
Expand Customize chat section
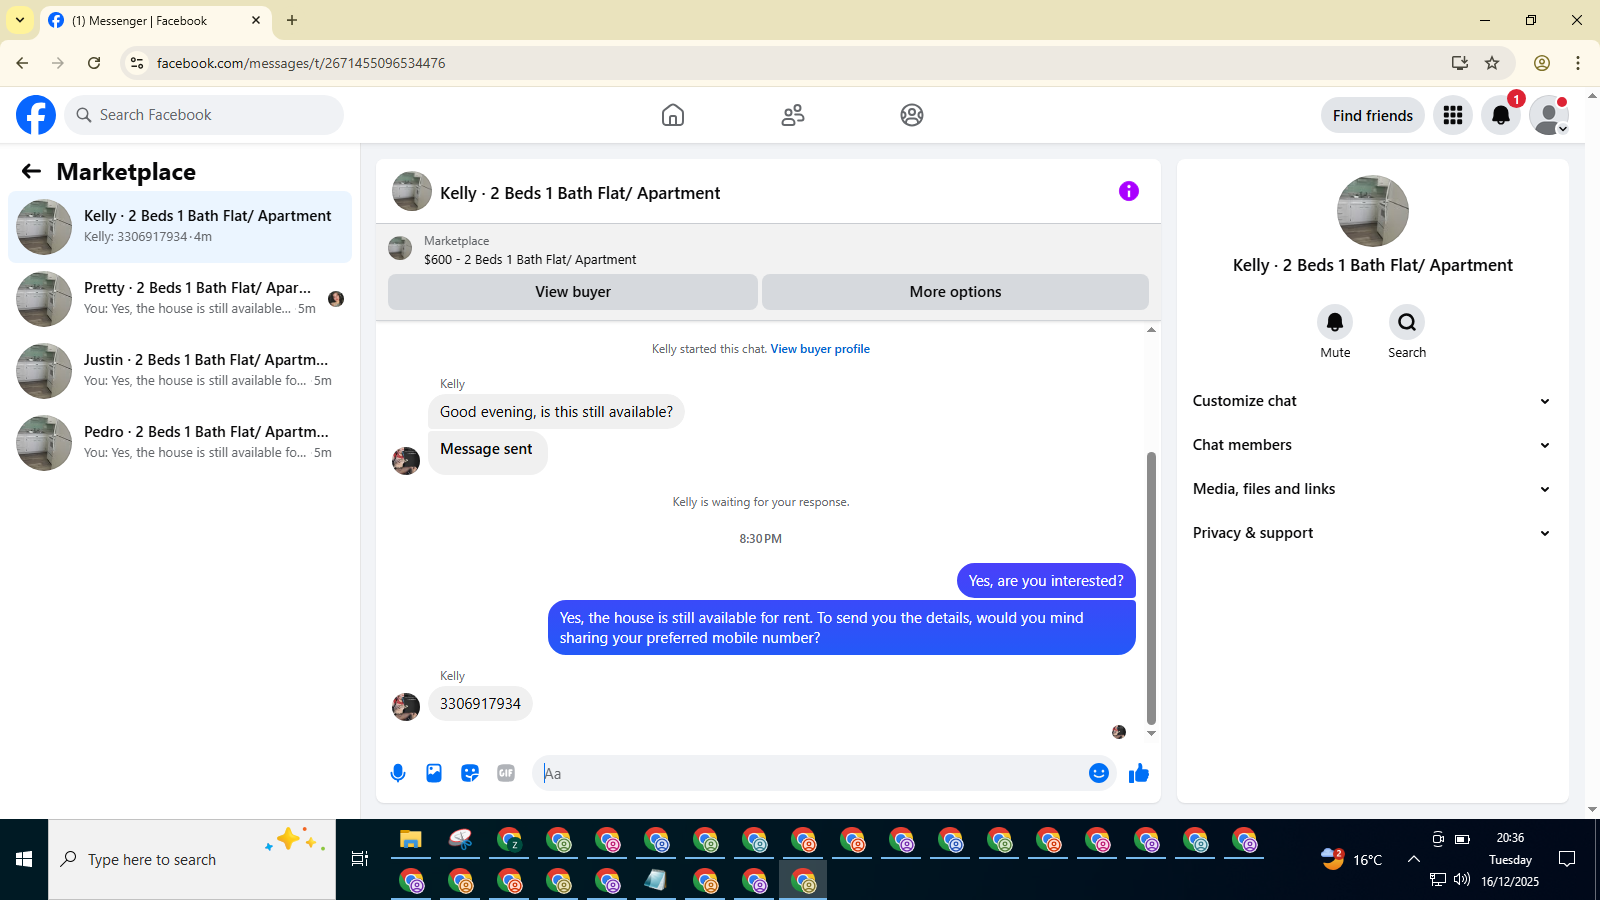coord(1371,401)
